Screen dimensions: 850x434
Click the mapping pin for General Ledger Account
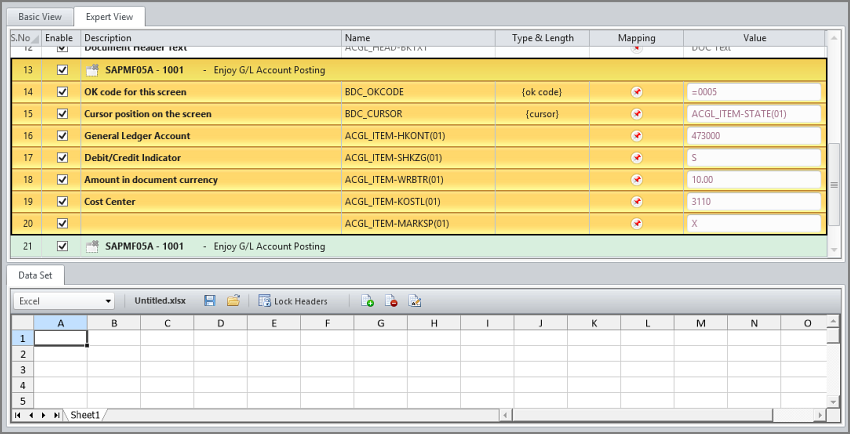point(636,136)
